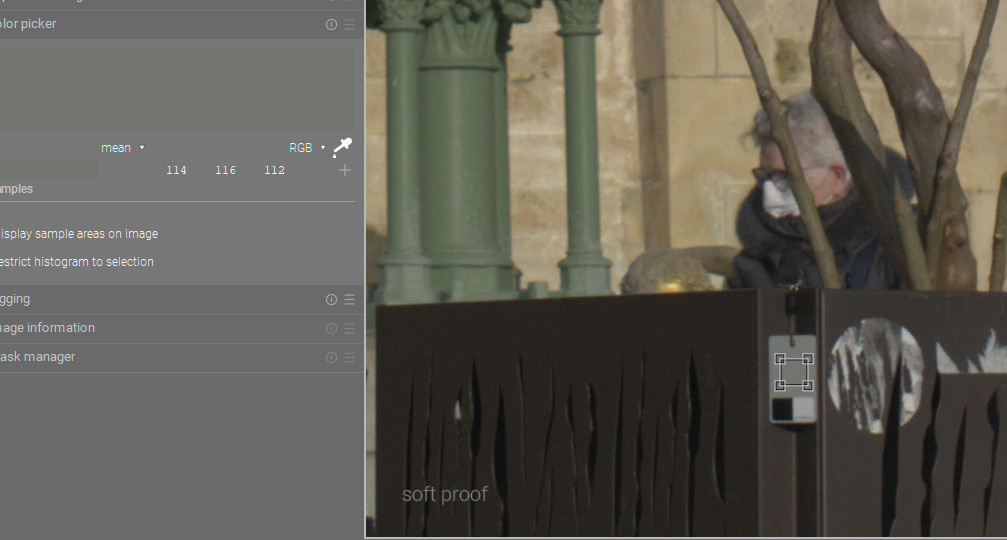Expand the image information module

point(100,328)
